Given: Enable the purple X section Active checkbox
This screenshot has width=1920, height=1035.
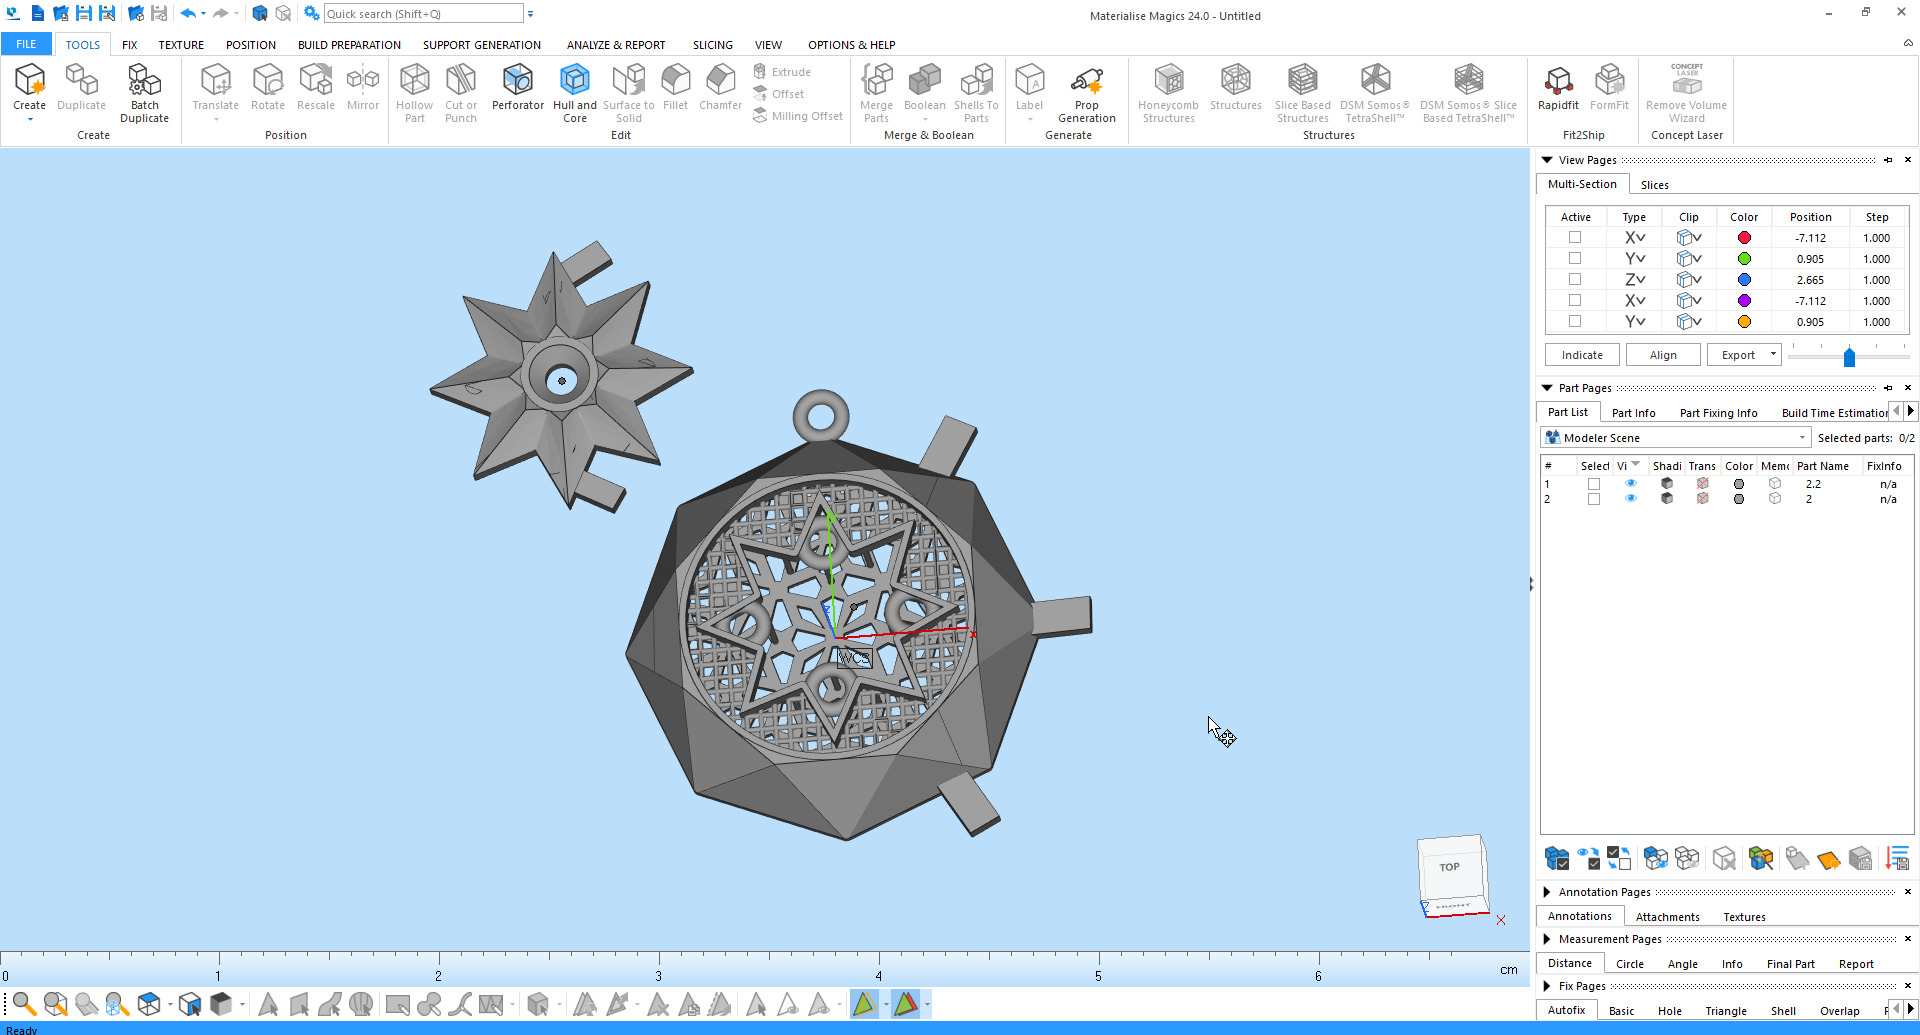Looking at the screenshot, I should click(1575, 300).
